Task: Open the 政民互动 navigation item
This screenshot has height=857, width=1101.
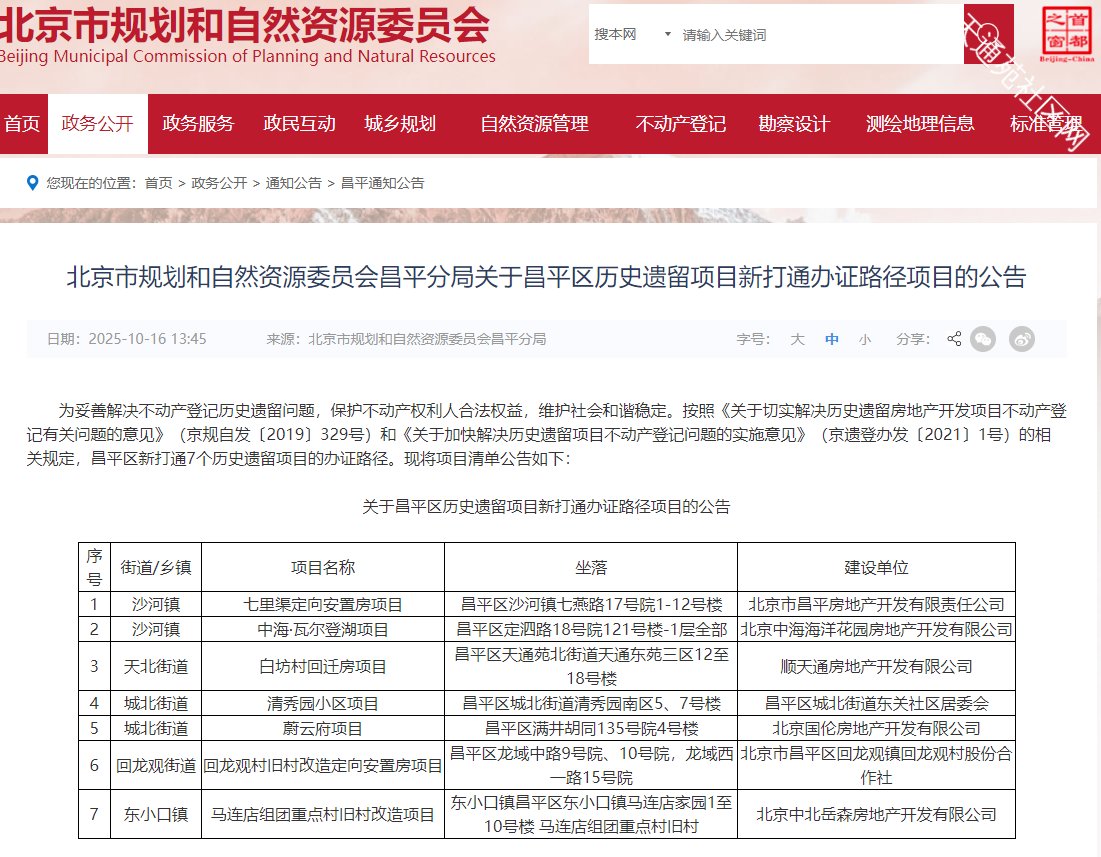Action: click(x=299, y=124)
